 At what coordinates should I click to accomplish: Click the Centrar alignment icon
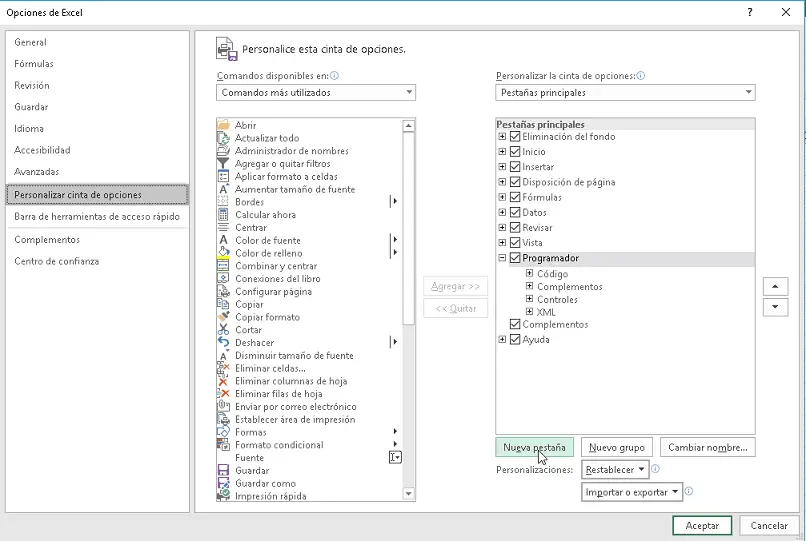(x=223, y=227)
